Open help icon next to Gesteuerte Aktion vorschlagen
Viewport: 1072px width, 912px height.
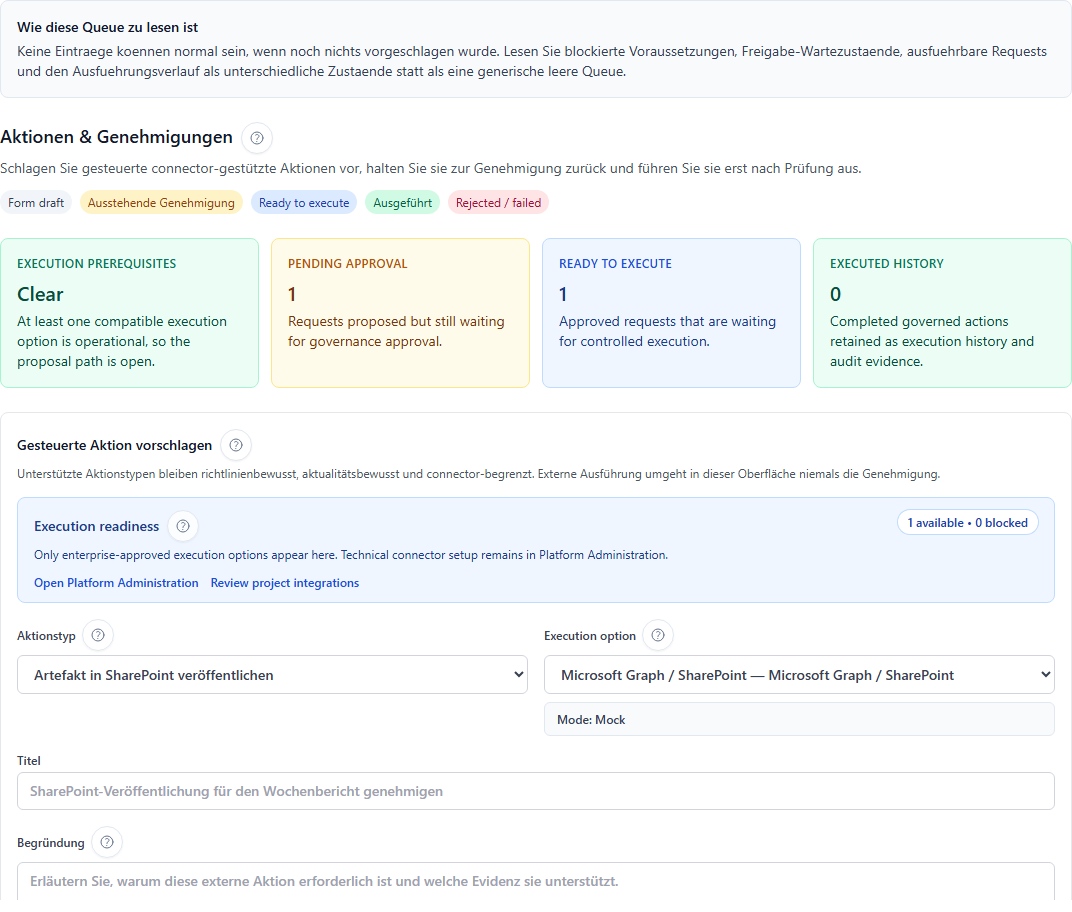236,445
